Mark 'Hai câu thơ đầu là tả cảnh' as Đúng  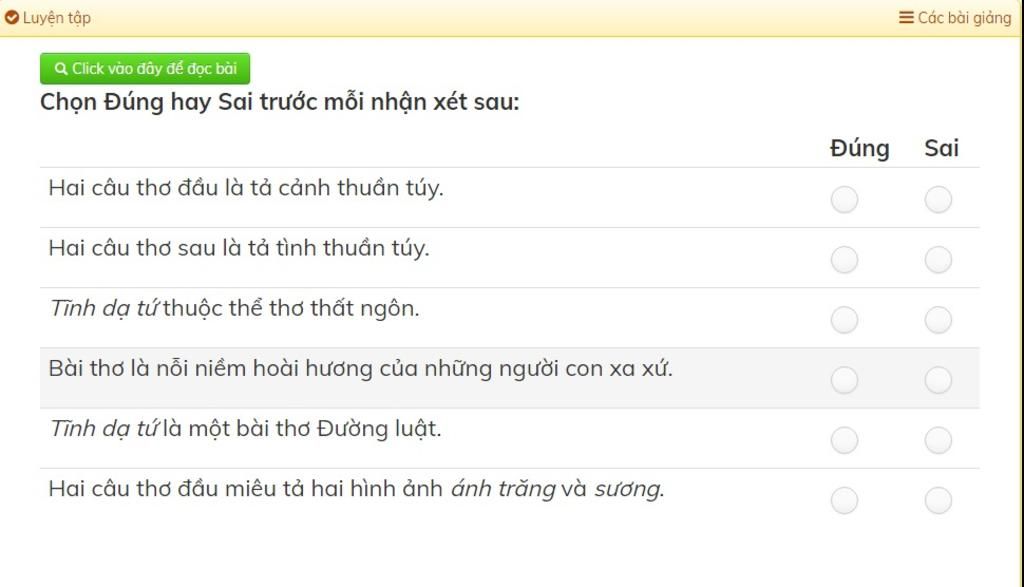[844, 200]
